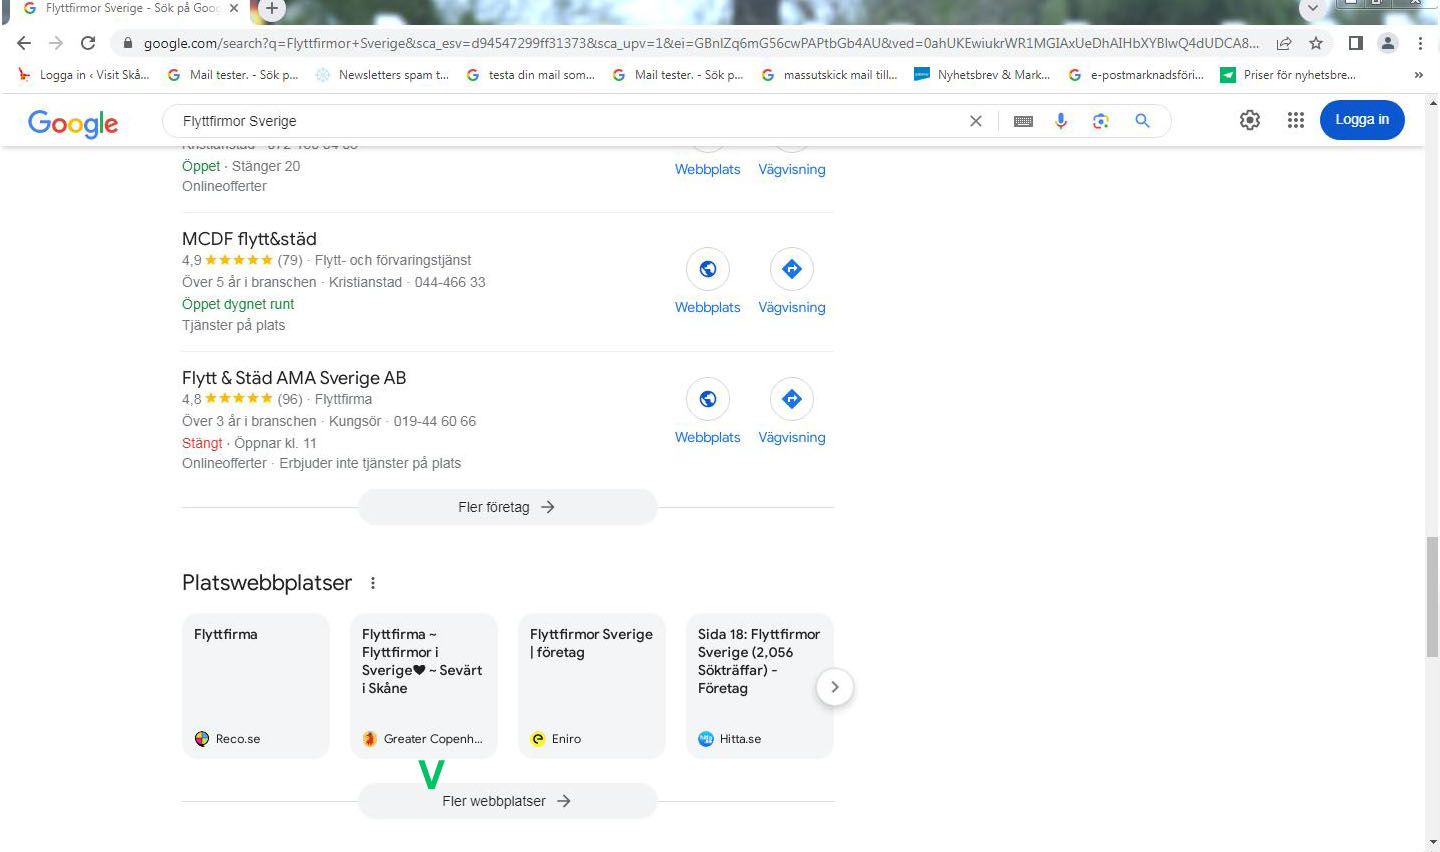Open the Greater Copenhagen Flyttfirma card
This screenshot has height=852, width=1440.
coord(424,686)
